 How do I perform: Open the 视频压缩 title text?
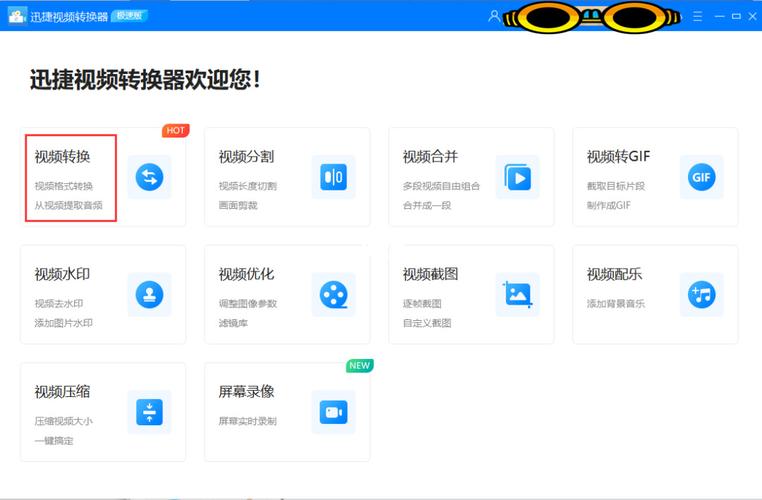62,392
